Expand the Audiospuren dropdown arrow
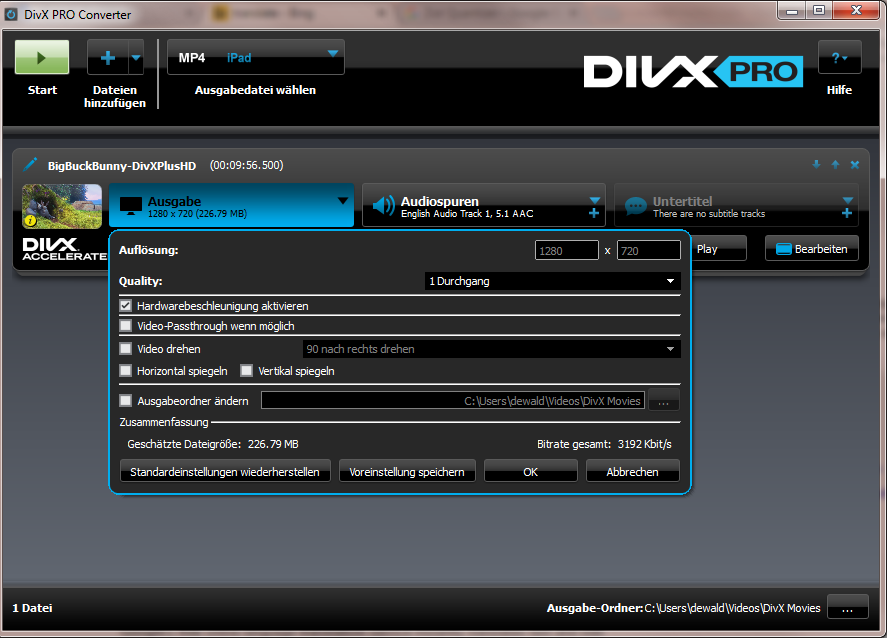 pos(595,200)
